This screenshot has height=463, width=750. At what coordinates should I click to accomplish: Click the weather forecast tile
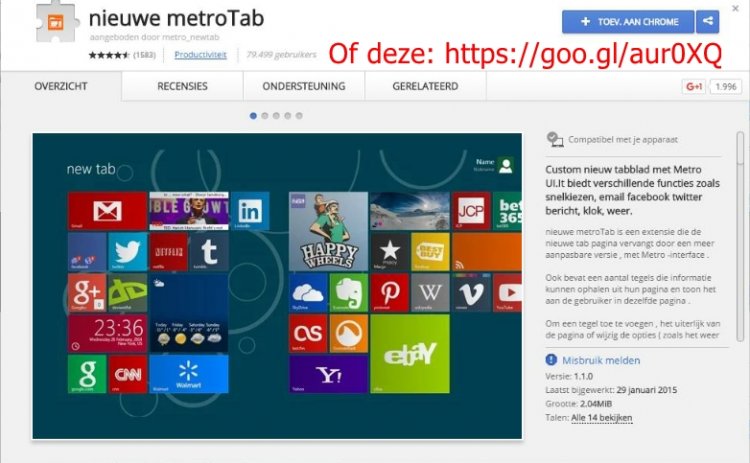(x=189, y=313)
